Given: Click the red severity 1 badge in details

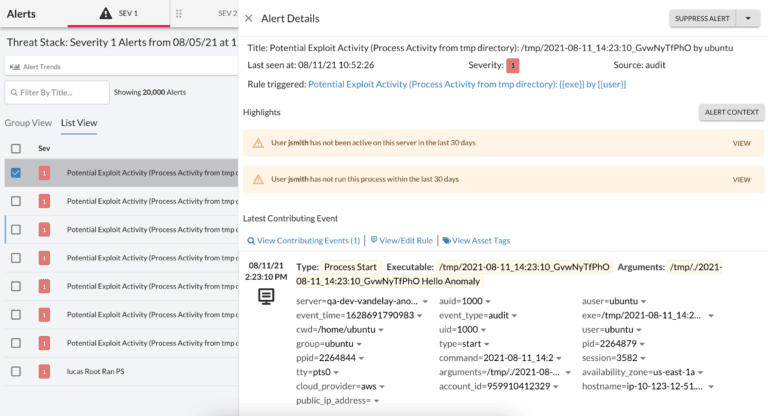Looking at the screenshot, I should tap(513, 65).
